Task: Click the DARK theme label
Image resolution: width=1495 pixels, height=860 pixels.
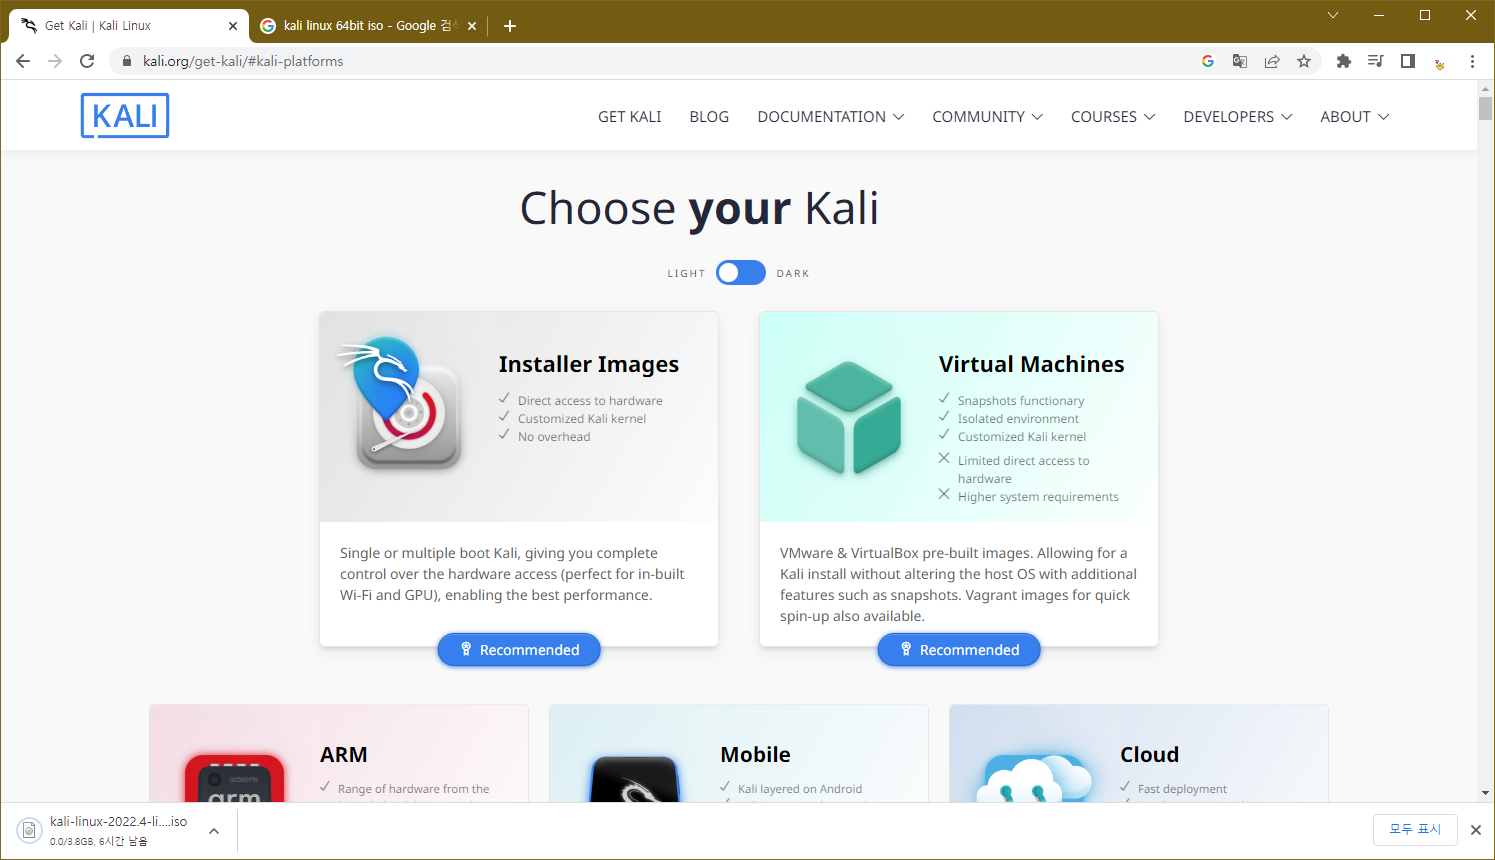Action: [793, 274]
